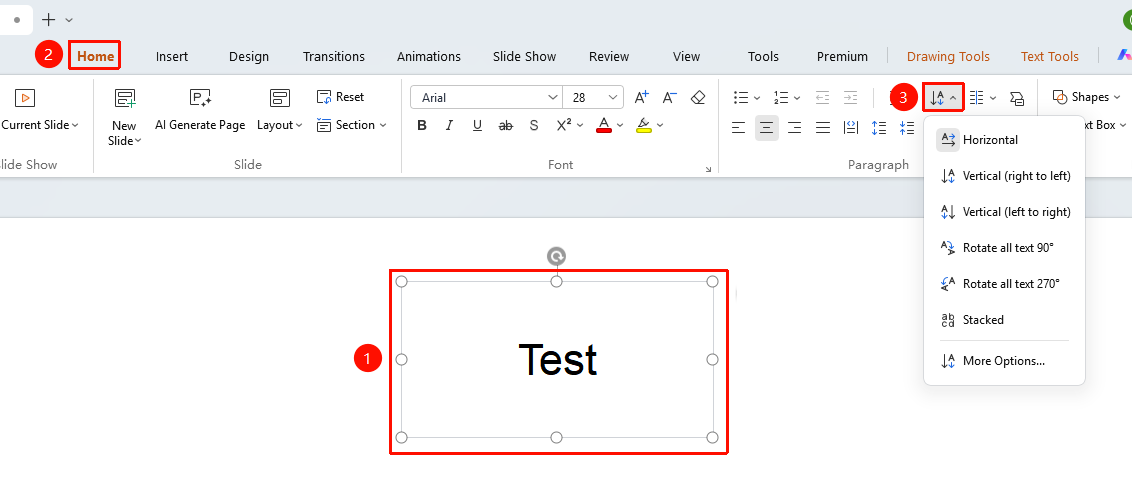
Task: Expand the Columns dropdown arrow
Action: point(993,97)
